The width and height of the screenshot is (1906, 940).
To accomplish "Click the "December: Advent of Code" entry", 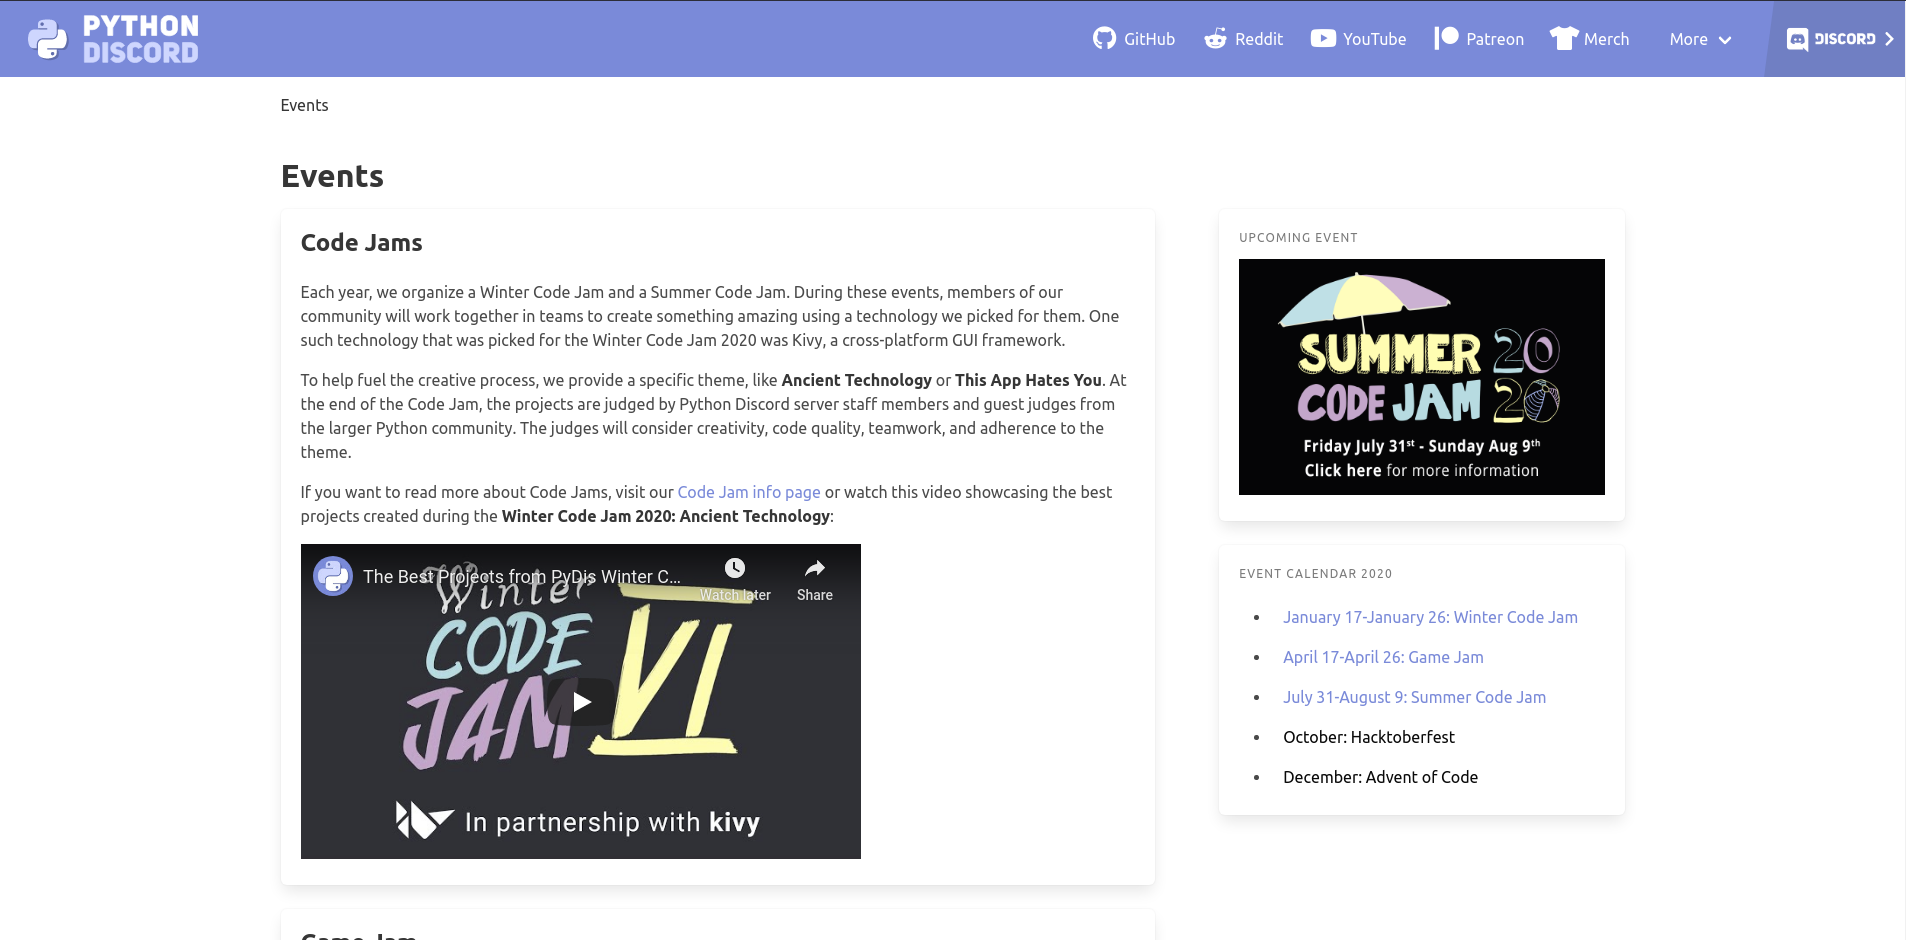I will [x=1380, y=777].
